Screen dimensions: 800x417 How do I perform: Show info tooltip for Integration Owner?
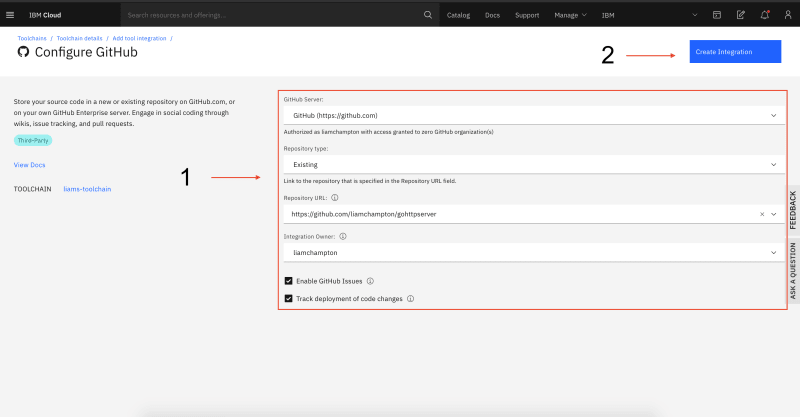[343, 236]
